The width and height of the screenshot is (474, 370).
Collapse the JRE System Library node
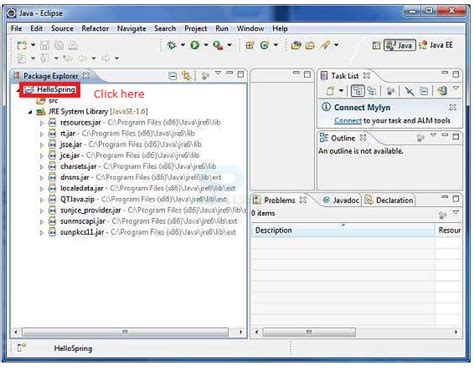pos(30,112)
